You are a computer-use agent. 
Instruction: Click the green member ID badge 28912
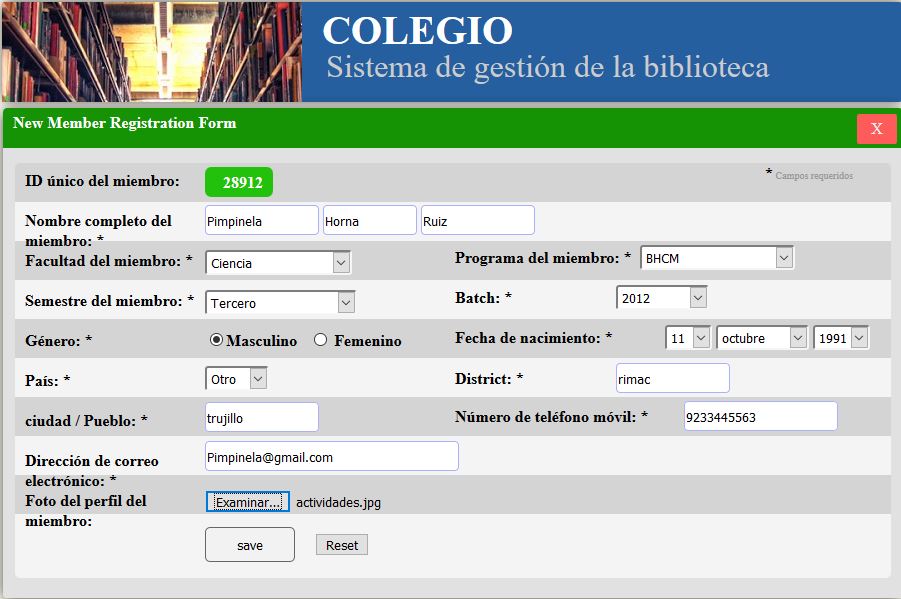[239, 181]
